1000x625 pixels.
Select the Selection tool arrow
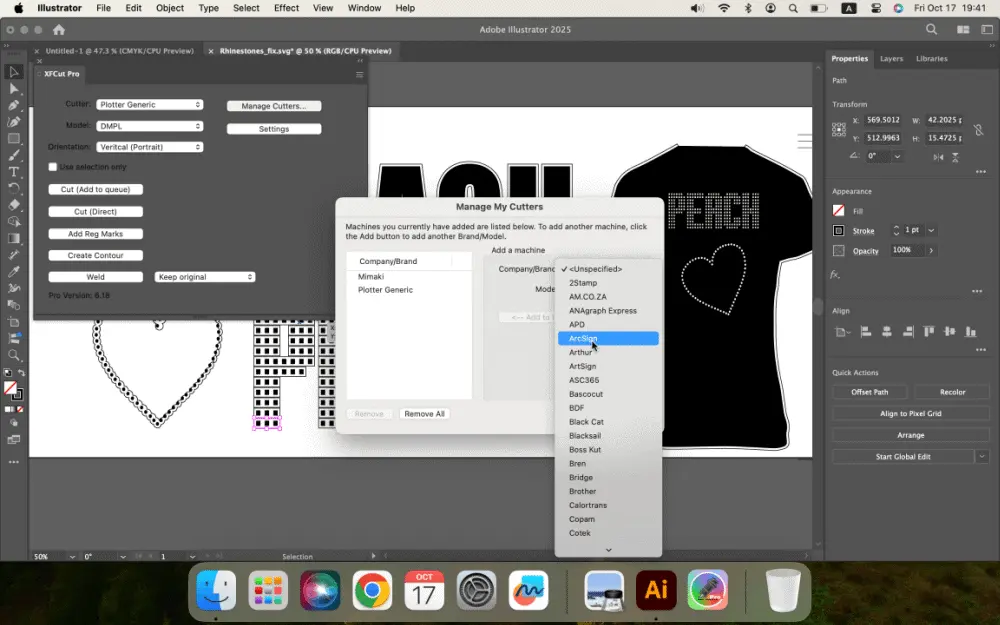pyautogui.click(x=13, y=72)
